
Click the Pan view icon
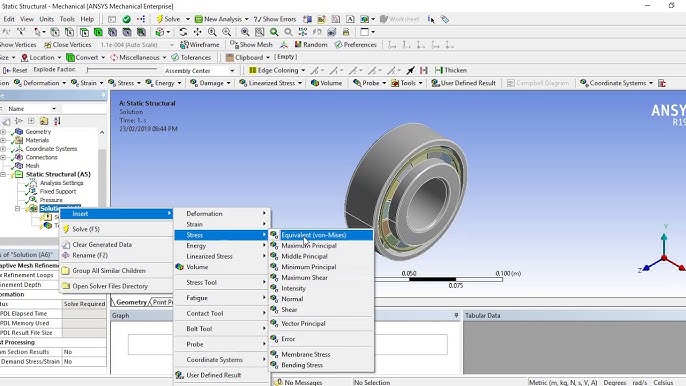(x=197, y=32)
